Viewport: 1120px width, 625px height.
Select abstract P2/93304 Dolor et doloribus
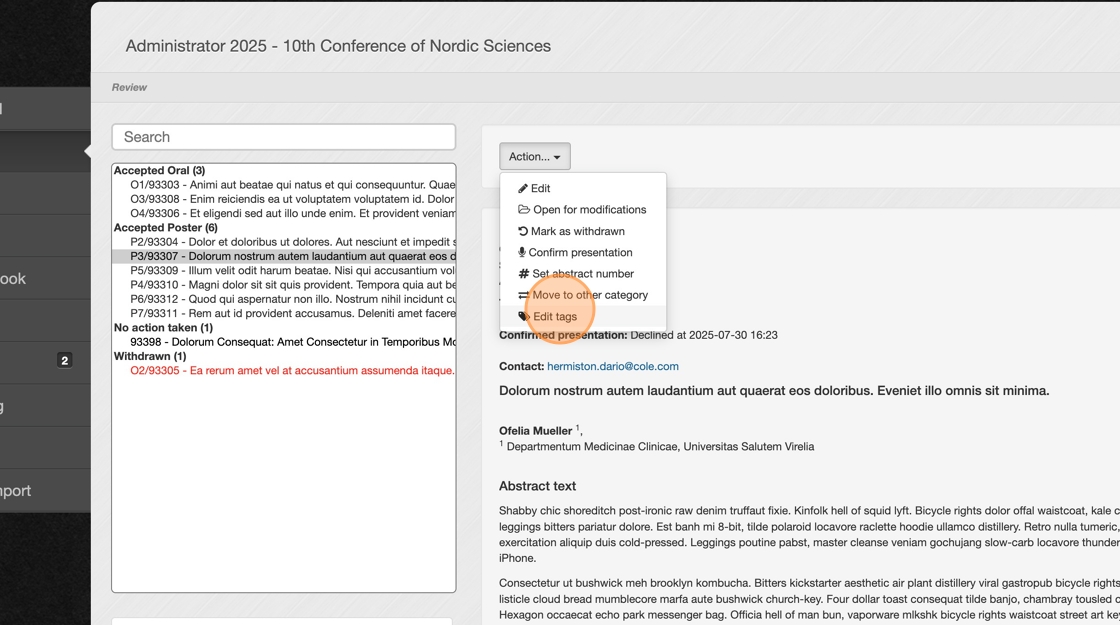[284, 242]
